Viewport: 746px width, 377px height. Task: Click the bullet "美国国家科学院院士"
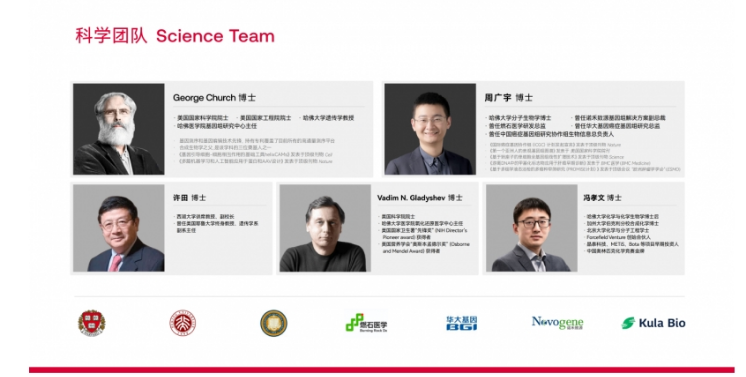point(203,118)
